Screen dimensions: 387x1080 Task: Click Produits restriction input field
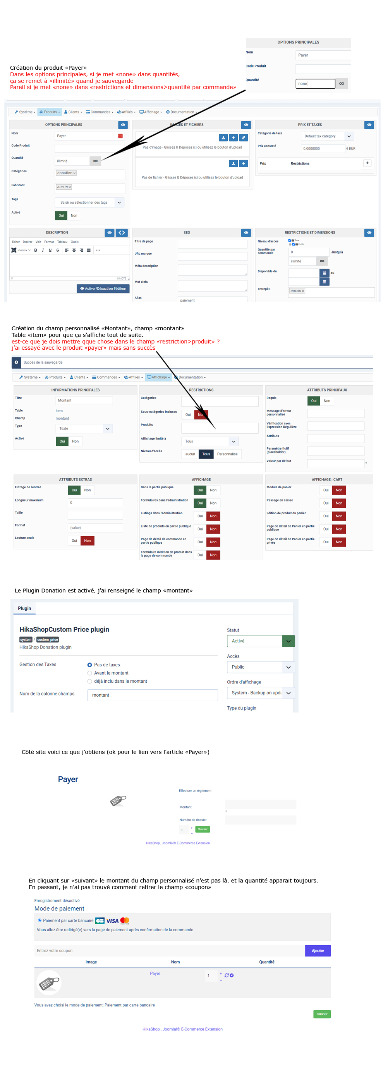[x=220, y=428]
